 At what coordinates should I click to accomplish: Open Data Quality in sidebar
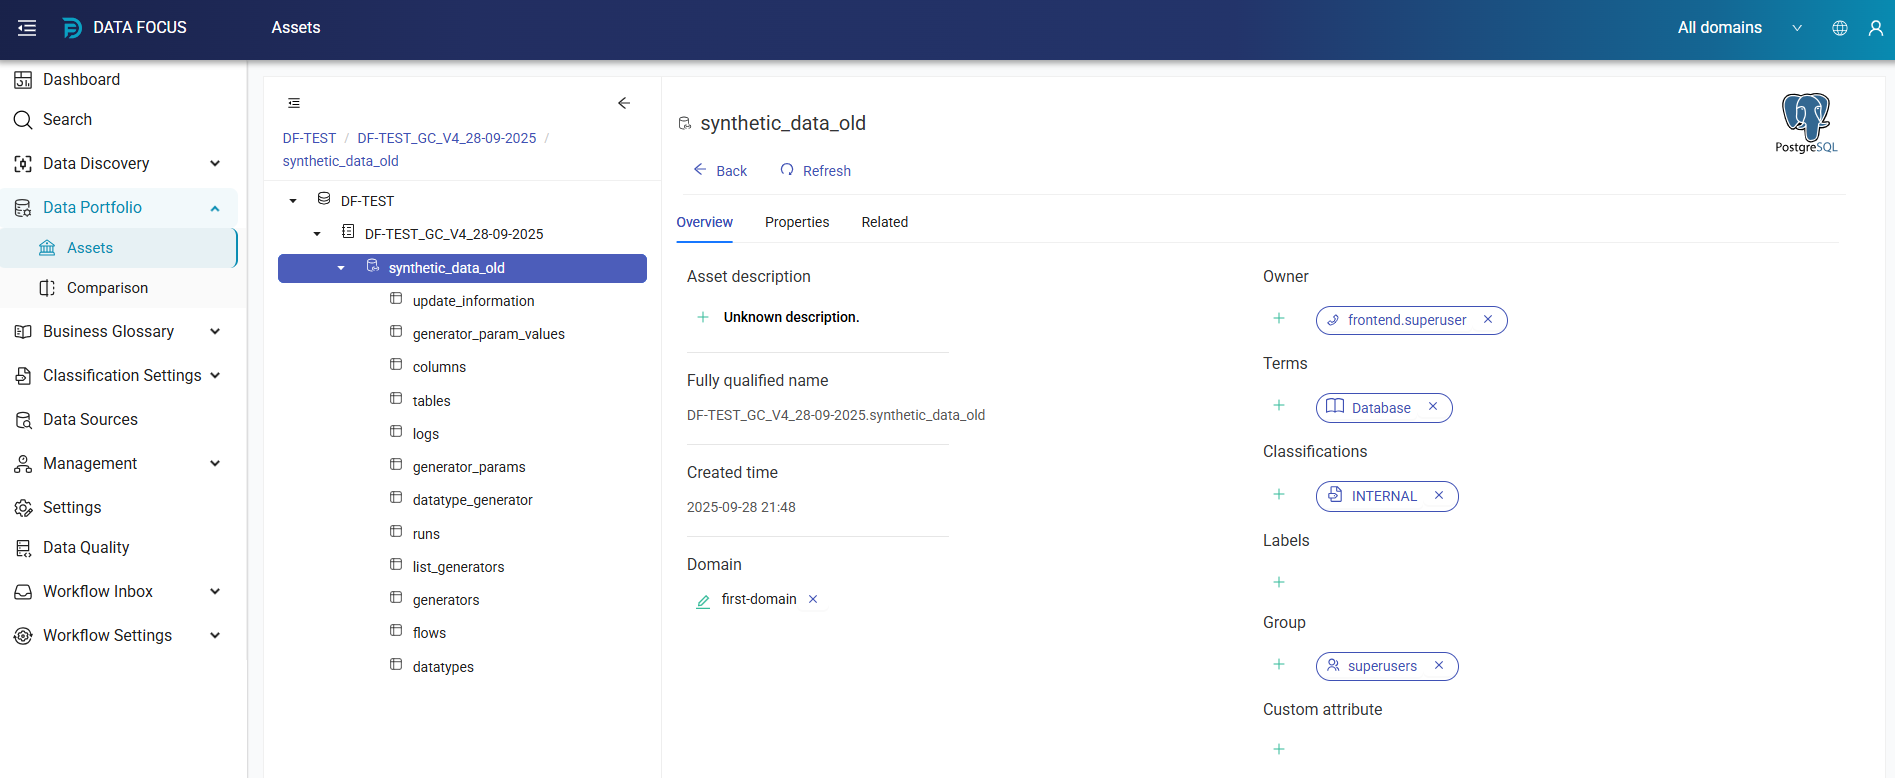click(86, 547)
